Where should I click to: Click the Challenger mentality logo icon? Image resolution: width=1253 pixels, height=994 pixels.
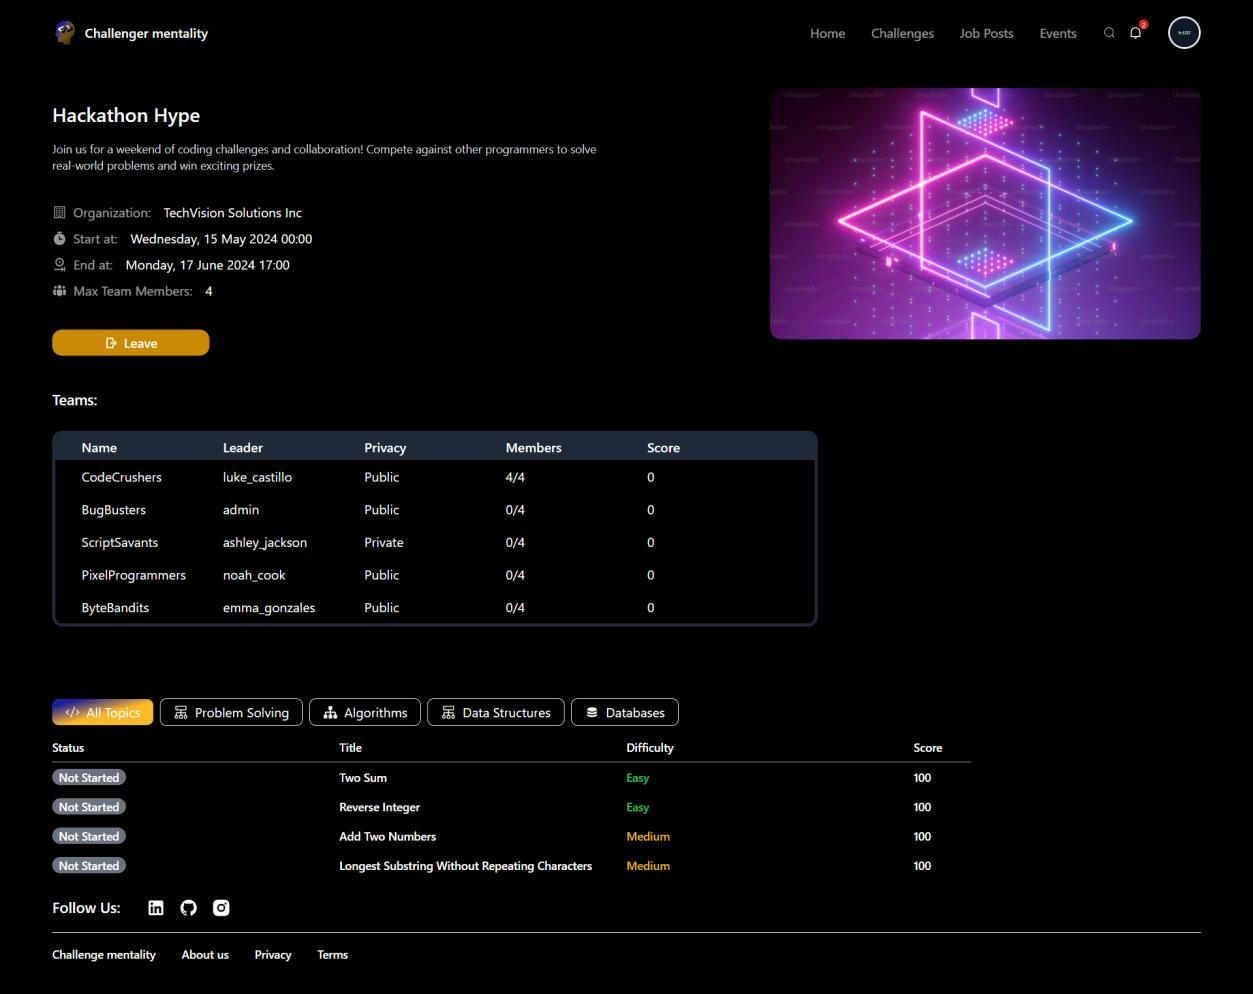click(x=64, y=32)
